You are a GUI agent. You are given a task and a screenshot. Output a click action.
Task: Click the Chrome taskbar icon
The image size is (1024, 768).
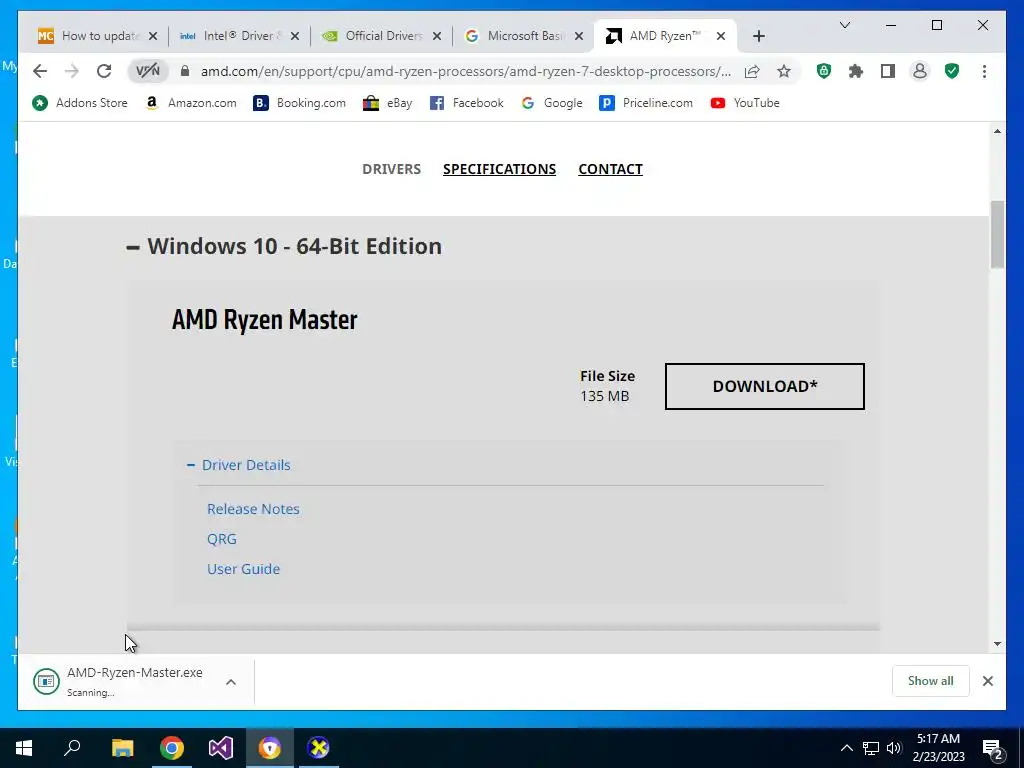(172, 748)
